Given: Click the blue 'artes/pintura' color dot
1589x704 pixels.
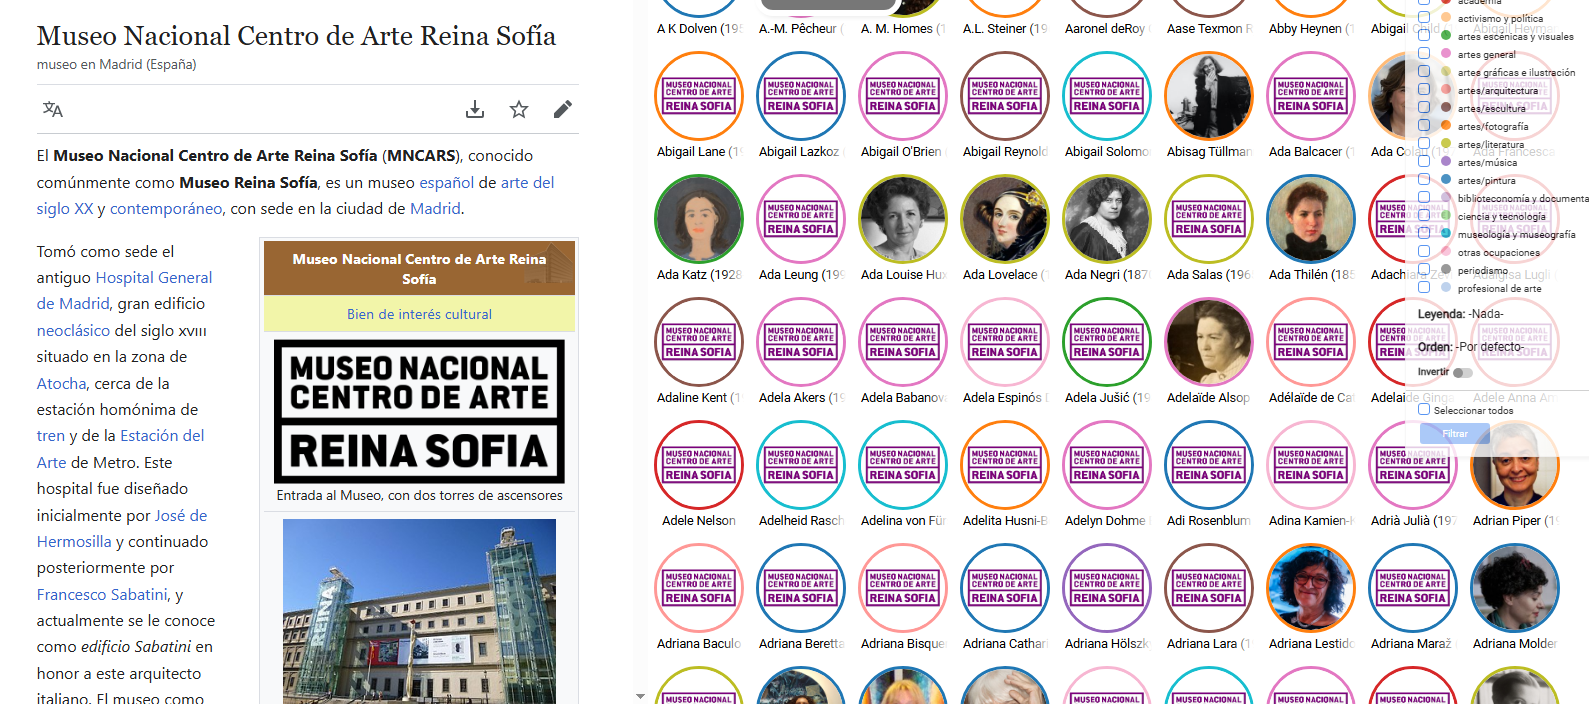Looking at the screenshot, I should tap(1446, 180).
